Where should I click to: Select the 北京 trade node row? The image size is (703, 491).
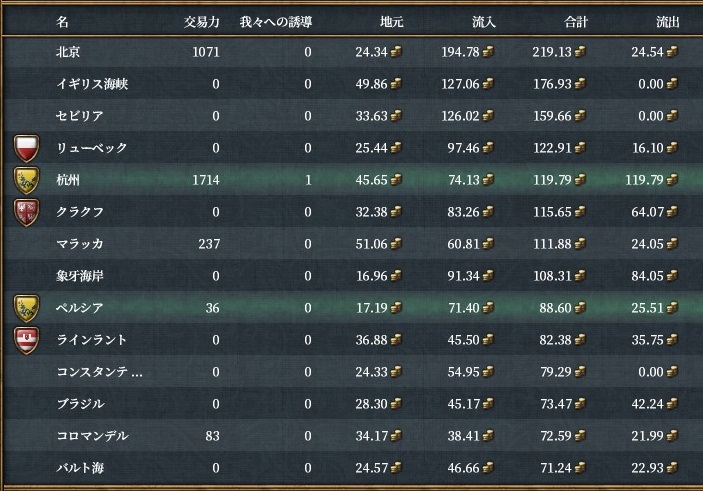[x=70, y=52]
